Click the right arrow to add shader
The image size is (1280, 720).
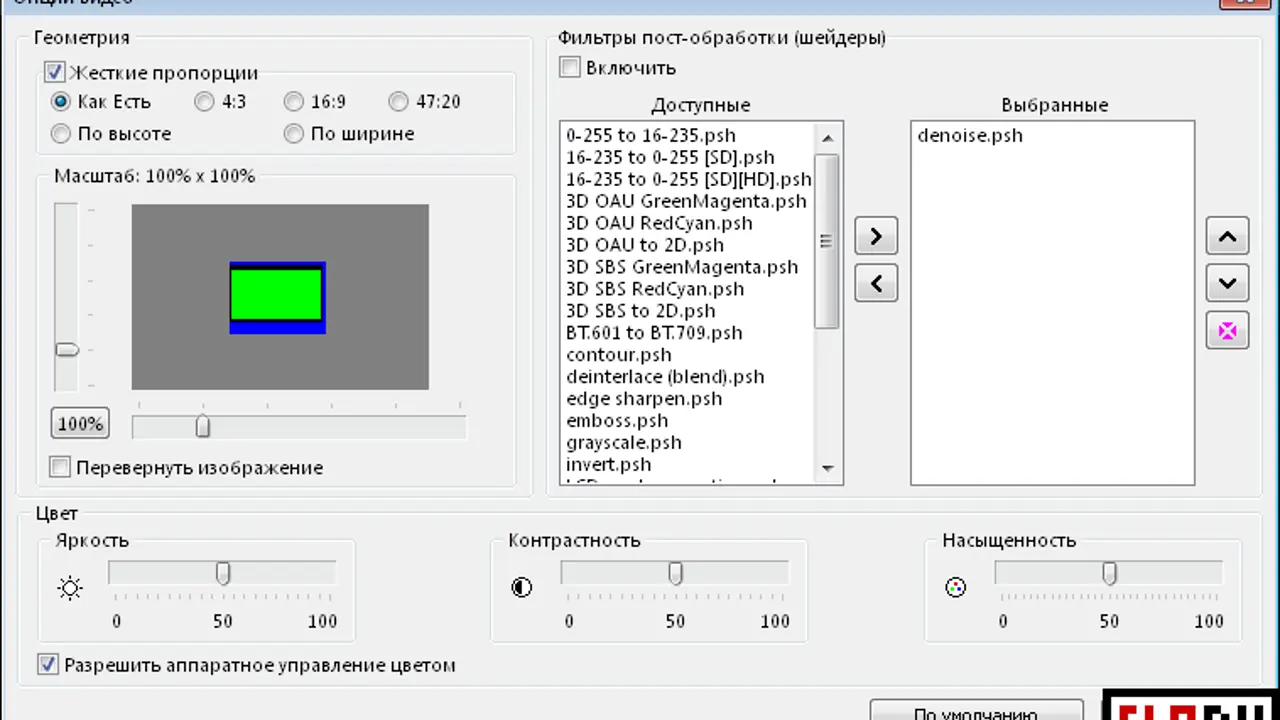click(876, 236)
